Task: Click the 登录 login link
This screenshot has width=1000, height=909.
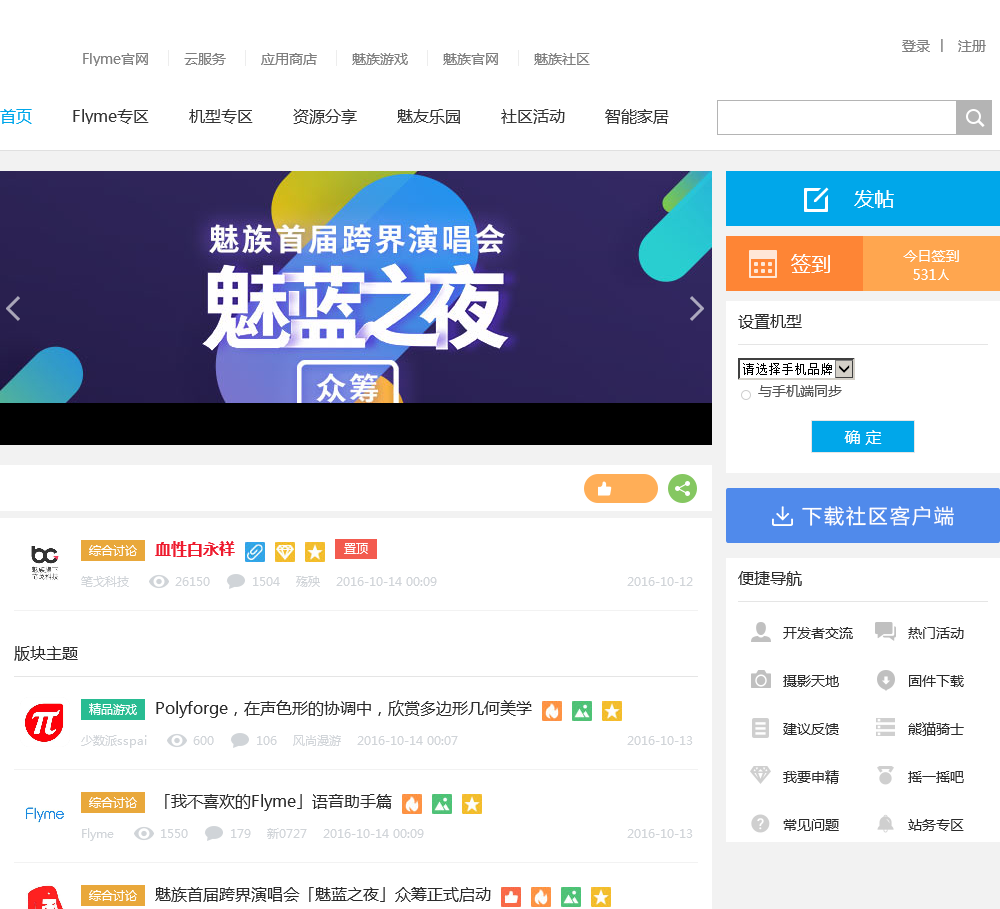Action: tap(916, 46)
